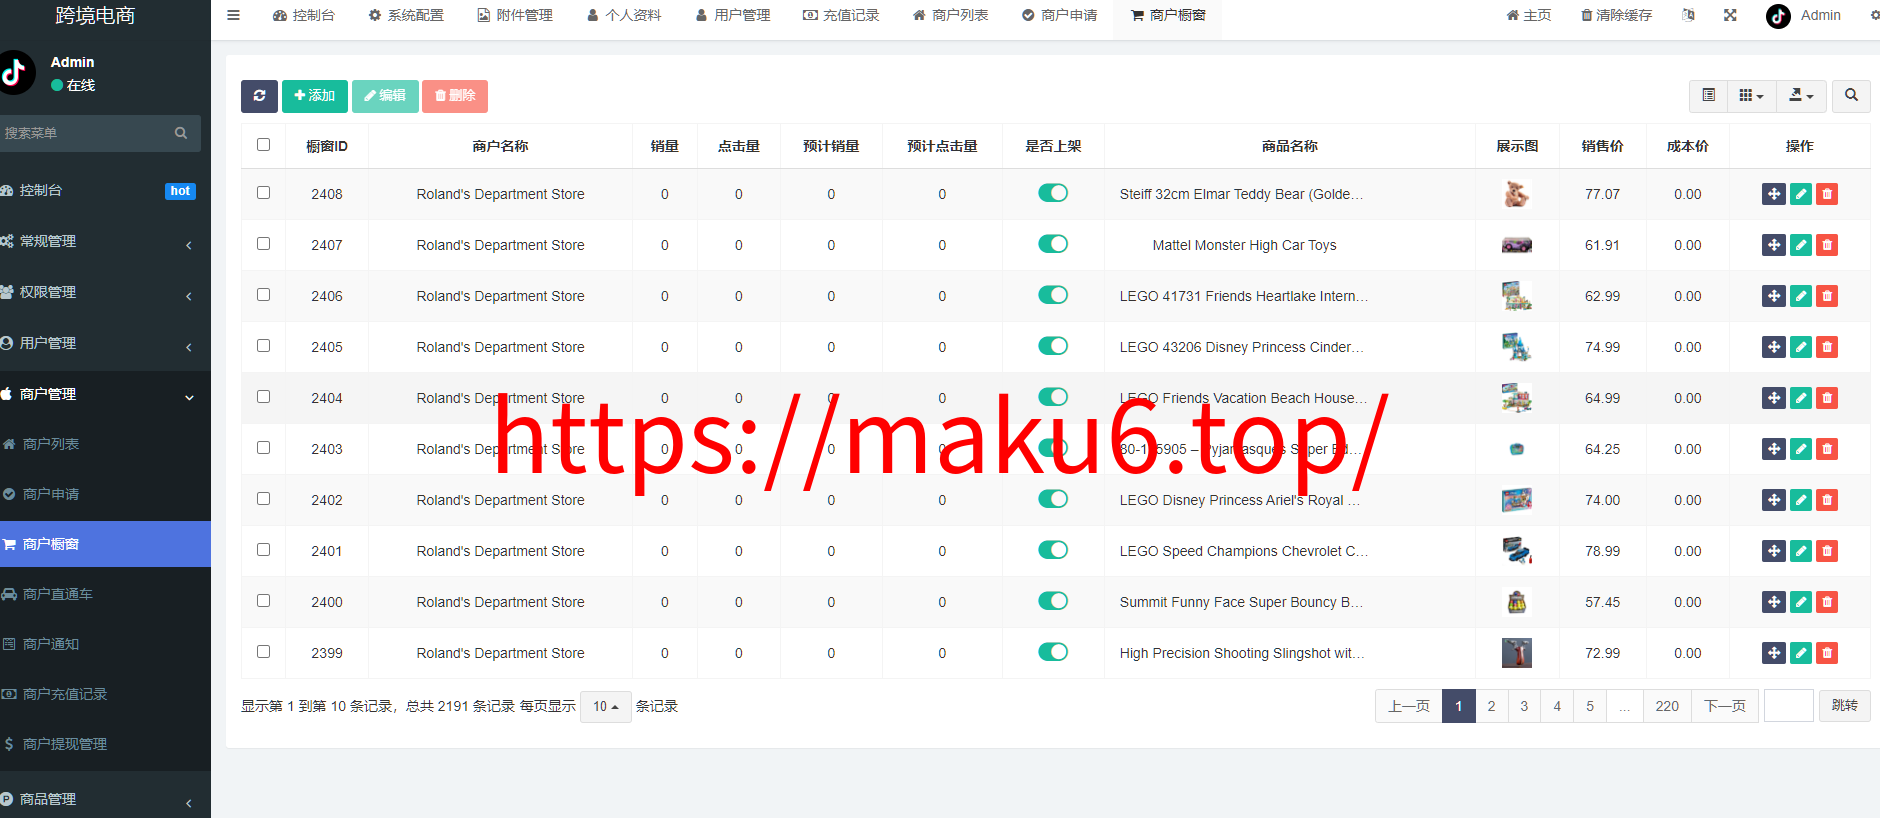Tick the select-all checkbox in table header
The width and height of the screenshot is (1880, 818).
(263, 145)
